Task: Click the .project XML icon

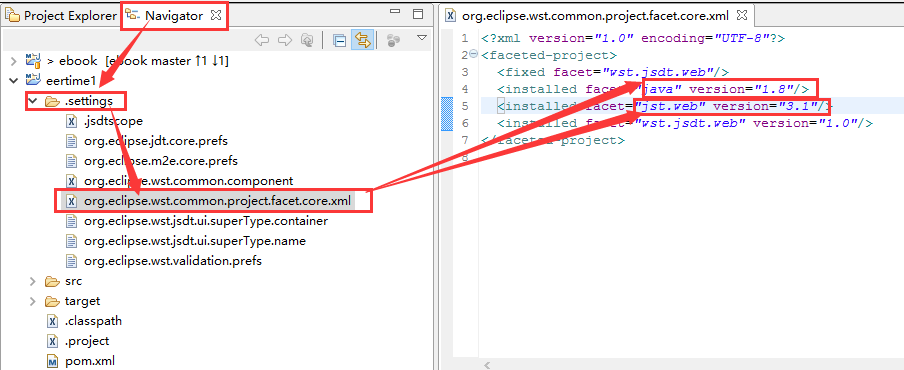Action: [52, 341]
